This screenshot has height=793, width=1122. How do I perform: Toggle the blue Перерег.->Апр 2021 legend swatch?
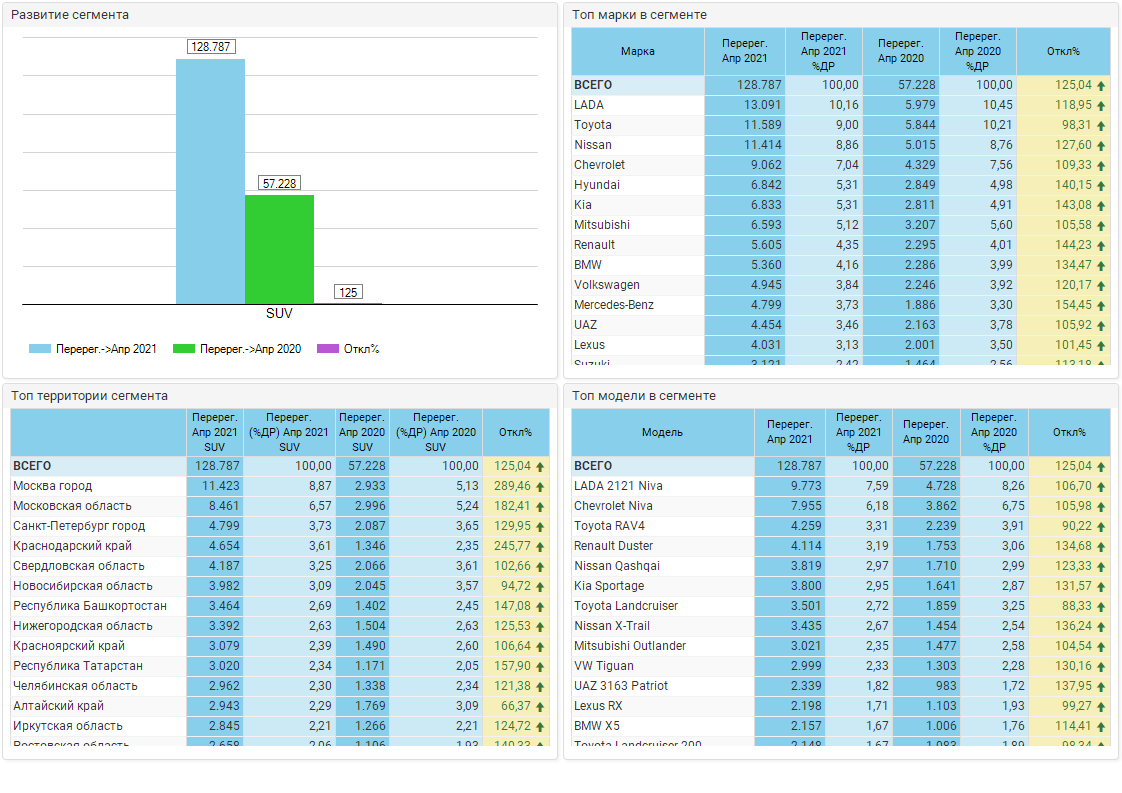[x=40, y=349]
